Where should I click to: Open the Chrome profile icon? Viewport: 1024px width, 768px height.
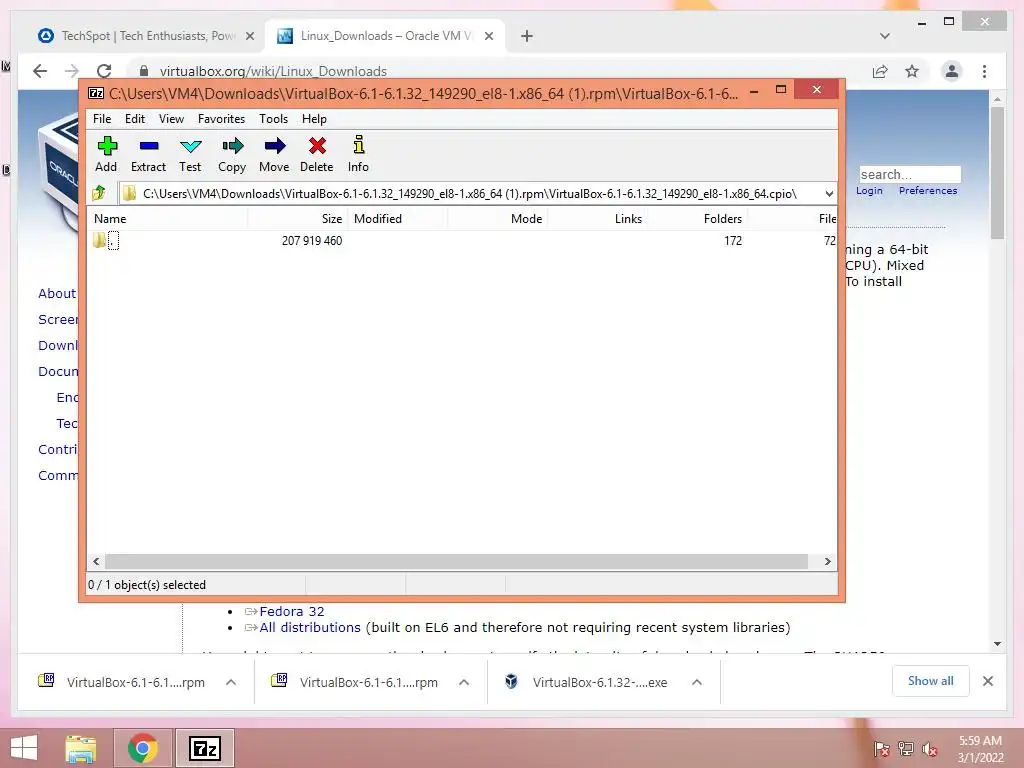[x=952, y=71]
